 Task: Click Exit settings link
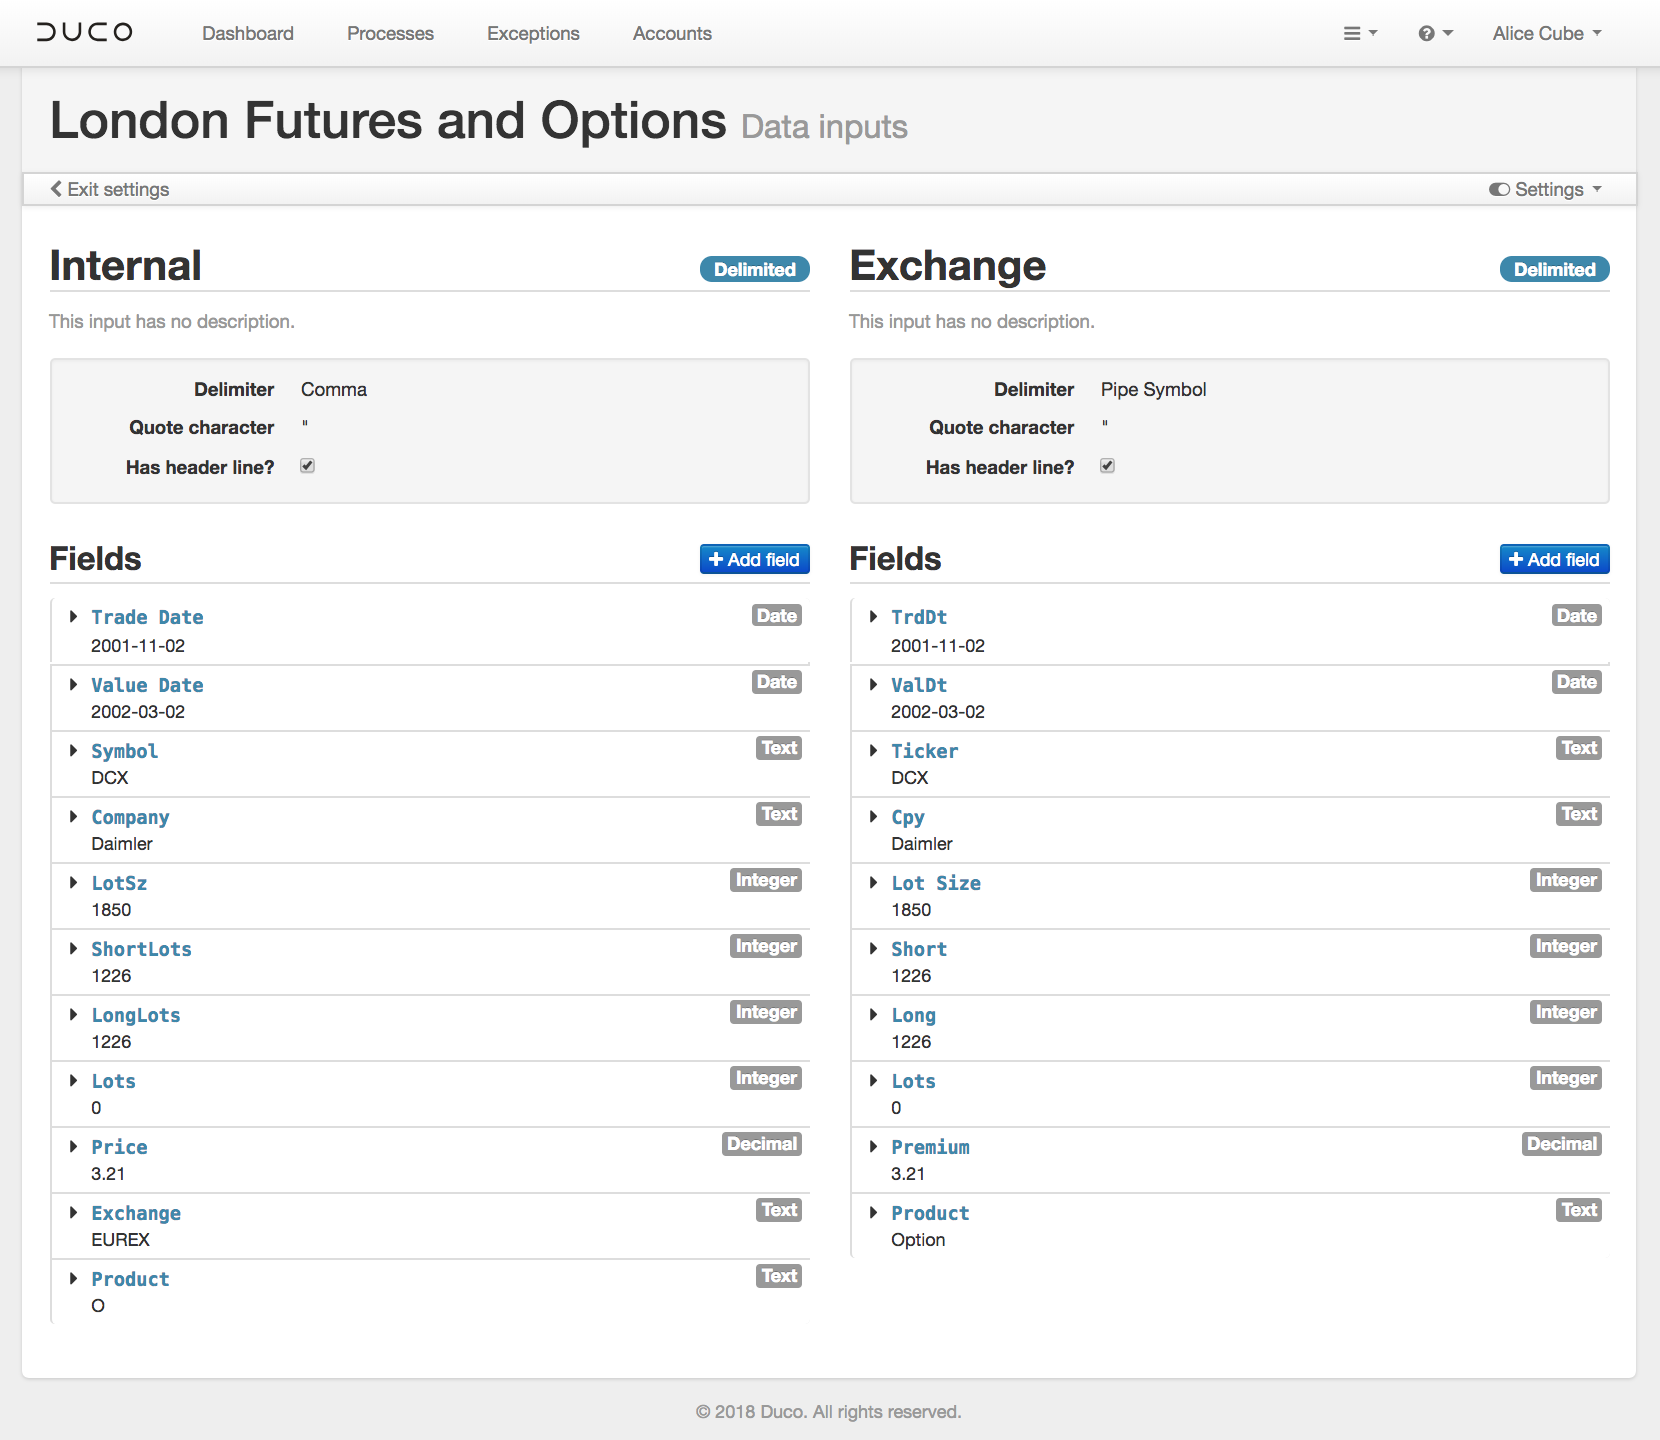[110, 189]
